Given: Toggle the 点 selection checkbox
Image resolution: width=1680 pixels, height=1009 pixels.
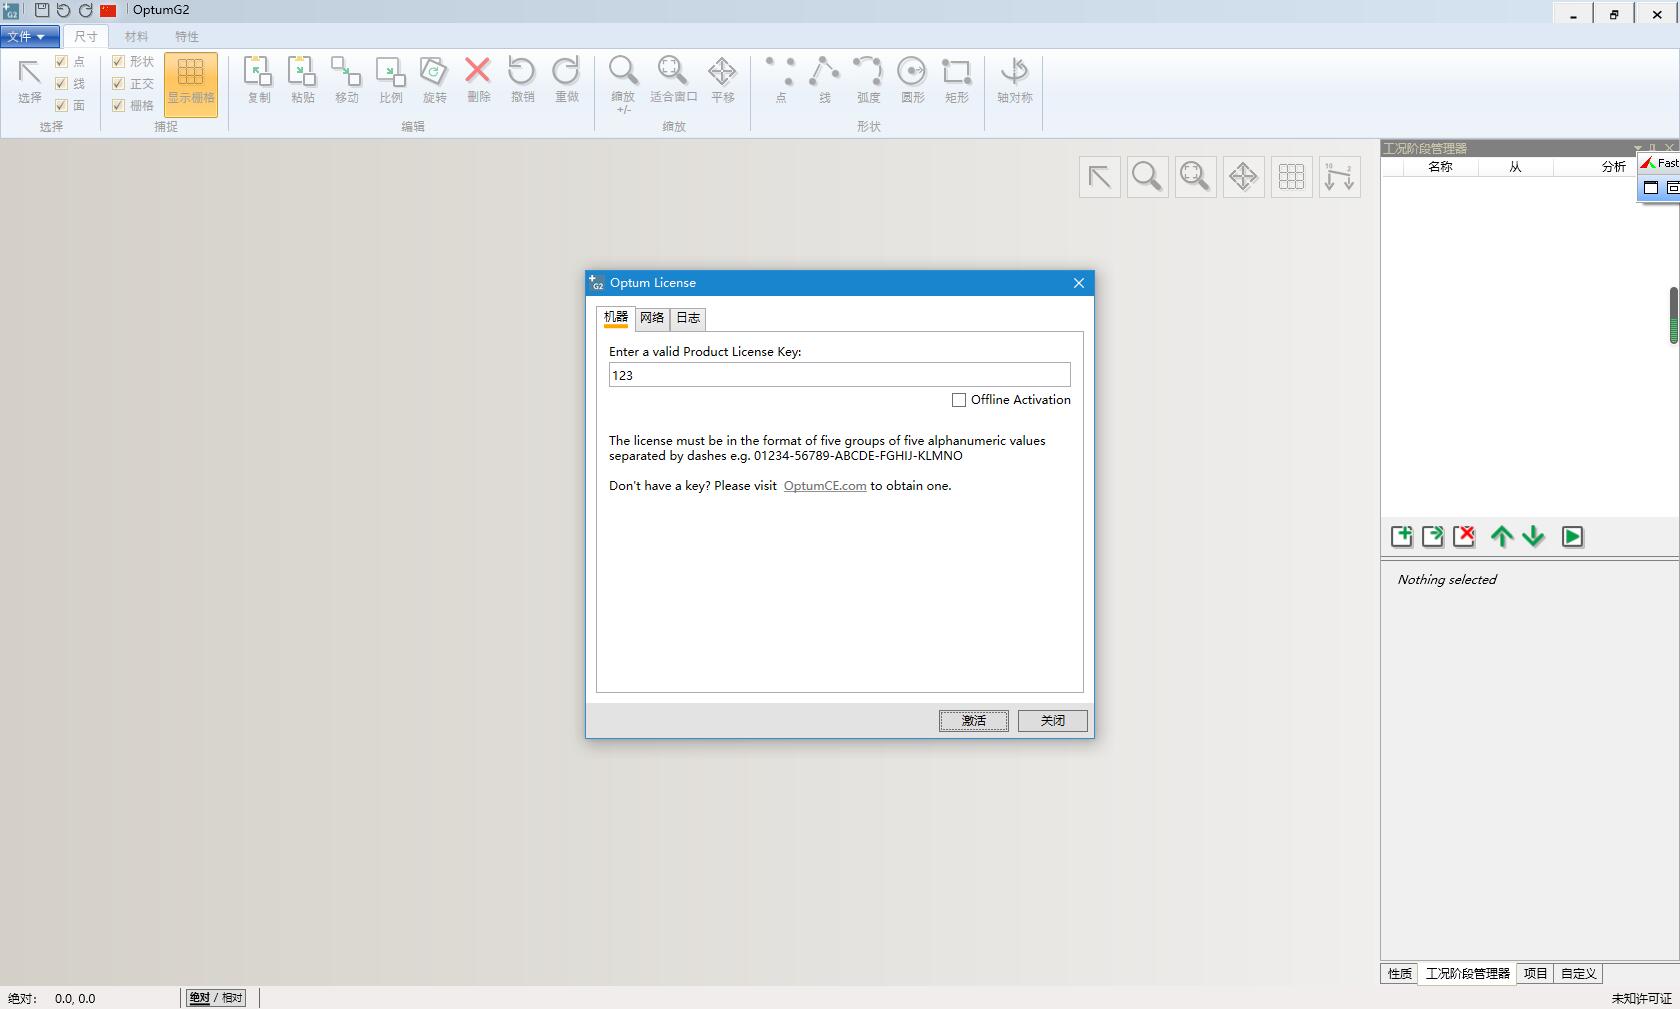Looking at the screenshot, I should 61,62.
